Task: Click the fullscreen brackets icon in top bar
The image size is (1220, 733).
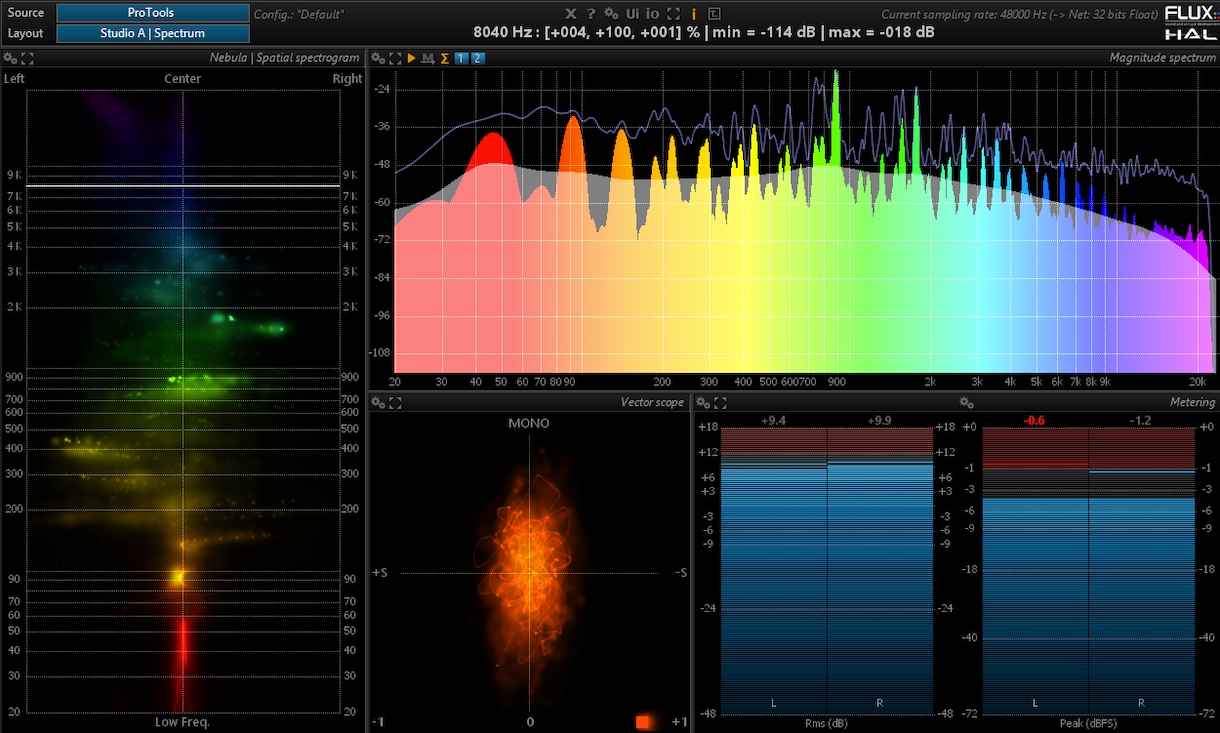Action: click(674, 13)
